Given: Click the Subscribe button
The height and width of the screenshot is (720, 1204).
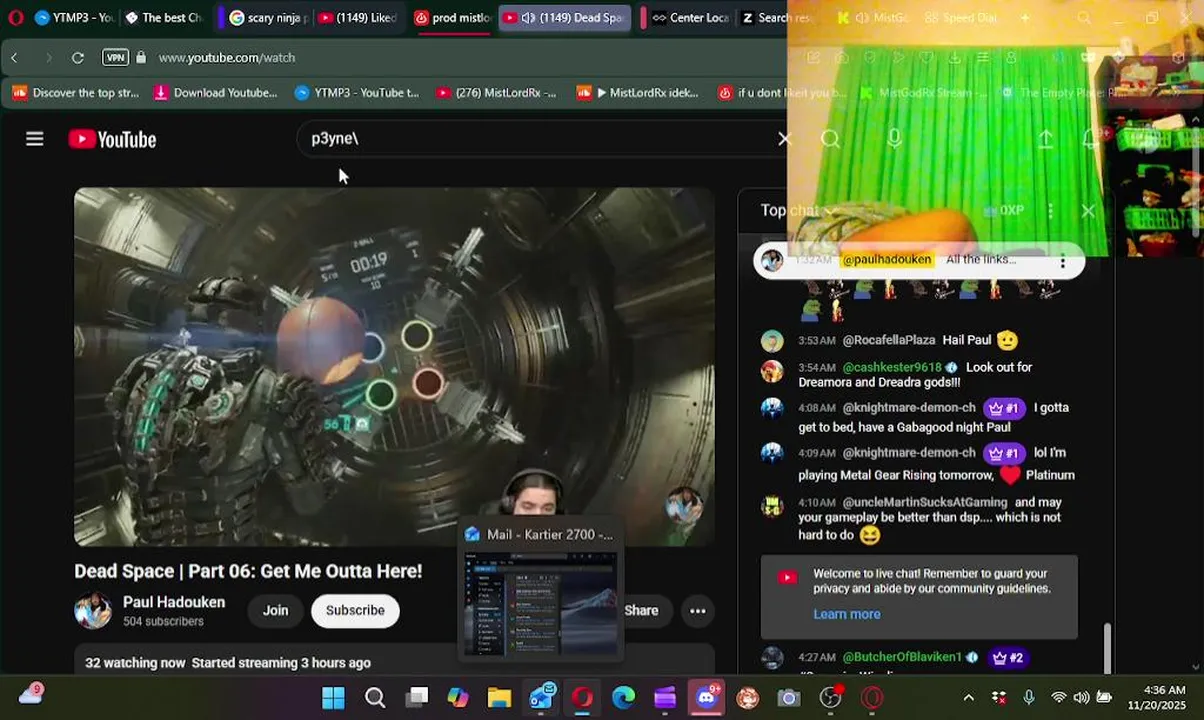Looking at the screenshot, I should click(355, 610).
